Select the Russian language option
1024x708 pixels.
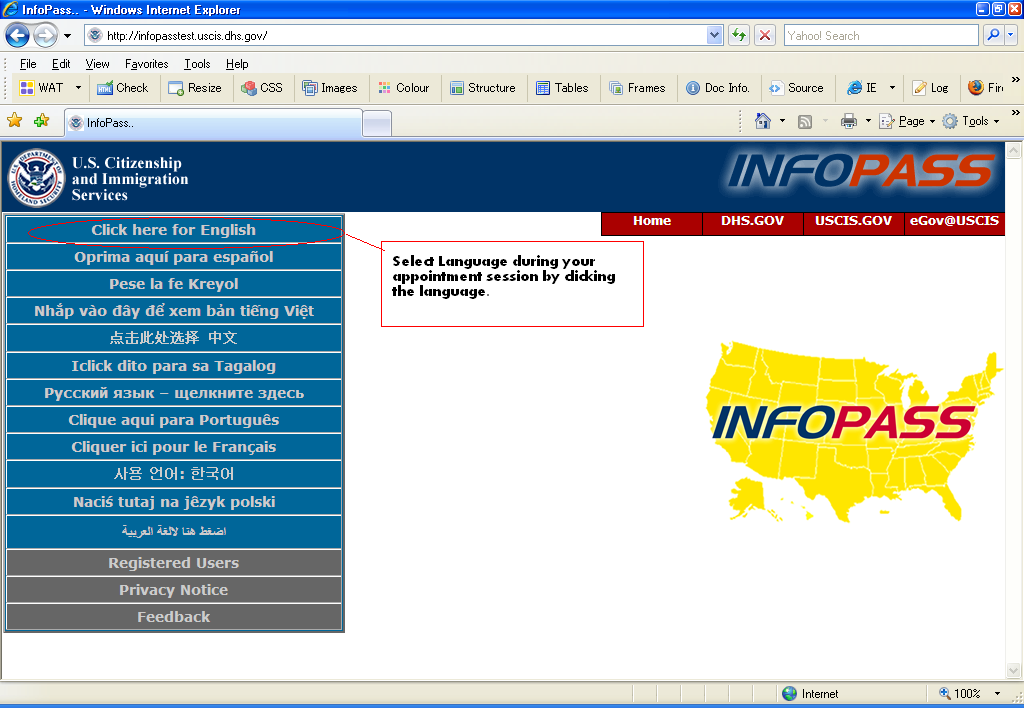pyautogui.click(x=174, y=393)
